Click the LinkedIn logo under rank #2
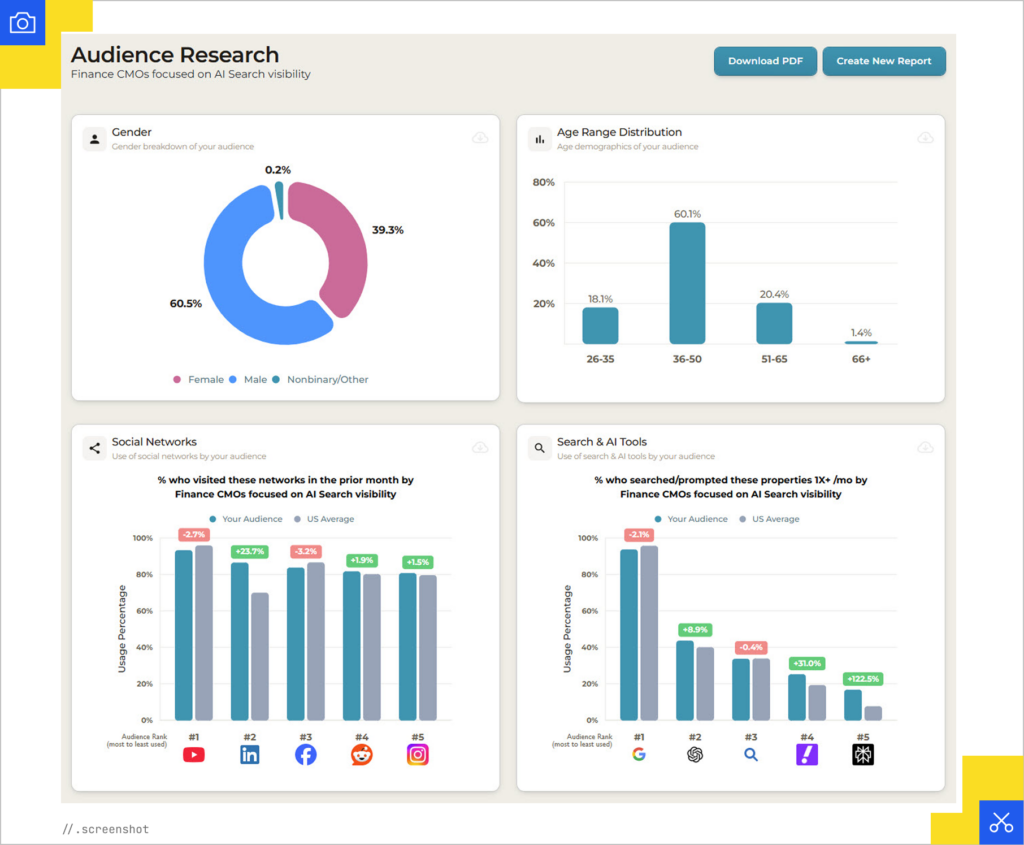The image size is (1024, 845). click(x=249, y=755)
